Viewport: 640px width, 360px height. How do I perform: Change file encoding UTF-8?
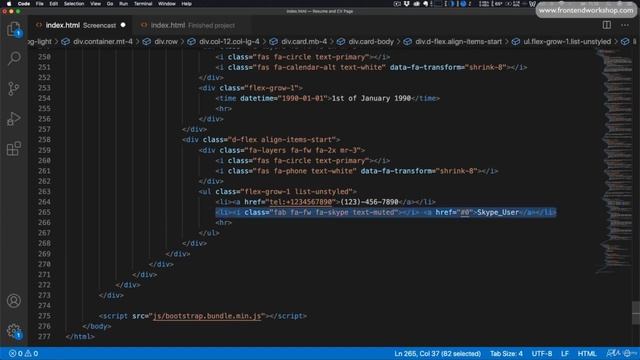542,353
